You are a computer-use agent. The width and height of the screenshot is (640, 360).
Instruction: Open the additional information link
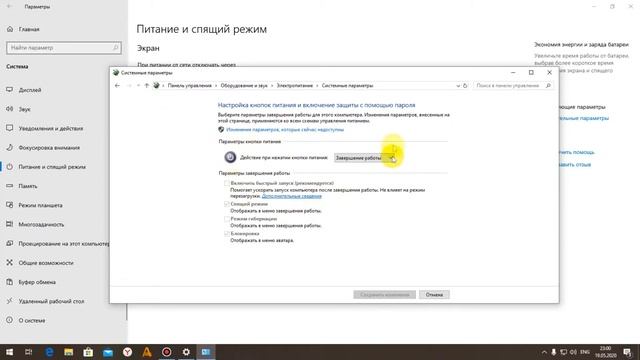coord(291,196)
